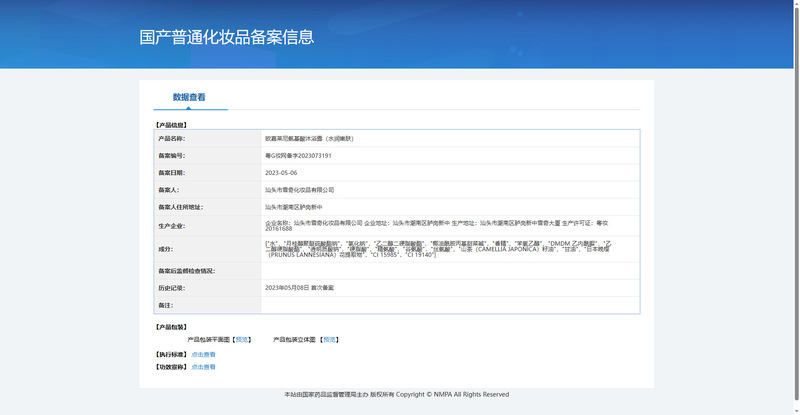800x415 pixels.
Task: Select the 成分 label cell
Action: (208, 249)
